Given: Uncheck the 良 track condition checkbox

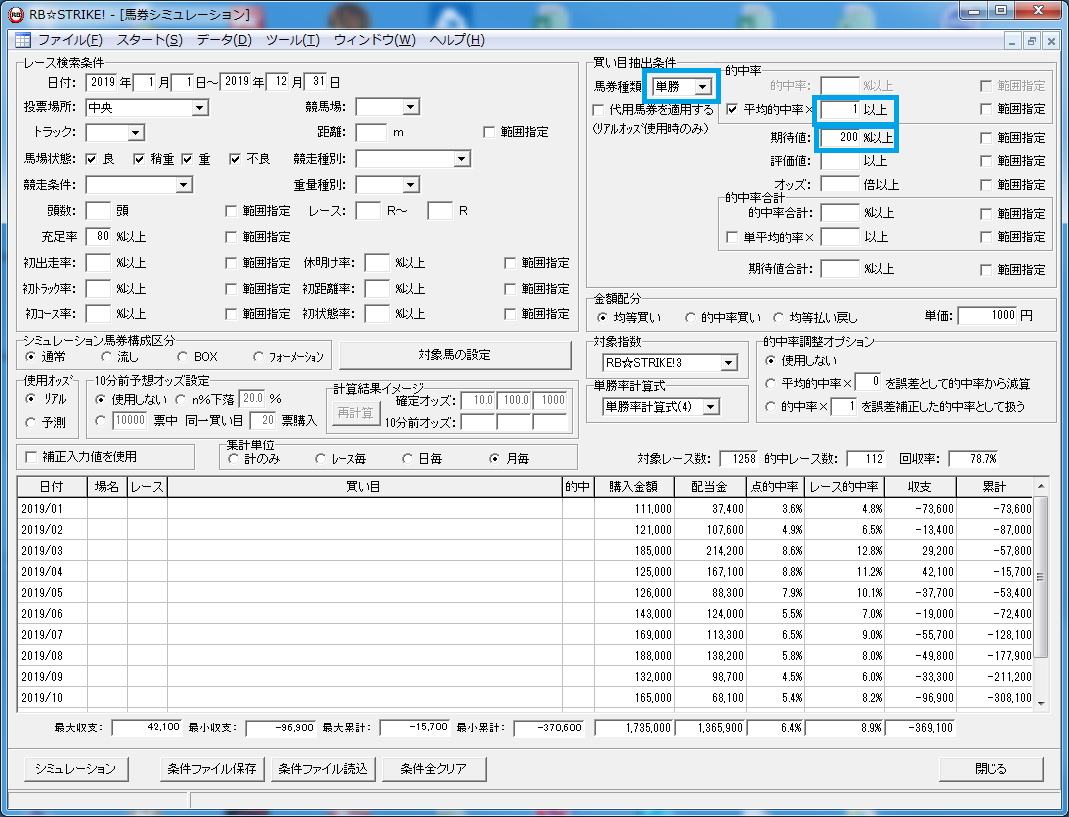Looking at the screenshot, I should (91, 159).
